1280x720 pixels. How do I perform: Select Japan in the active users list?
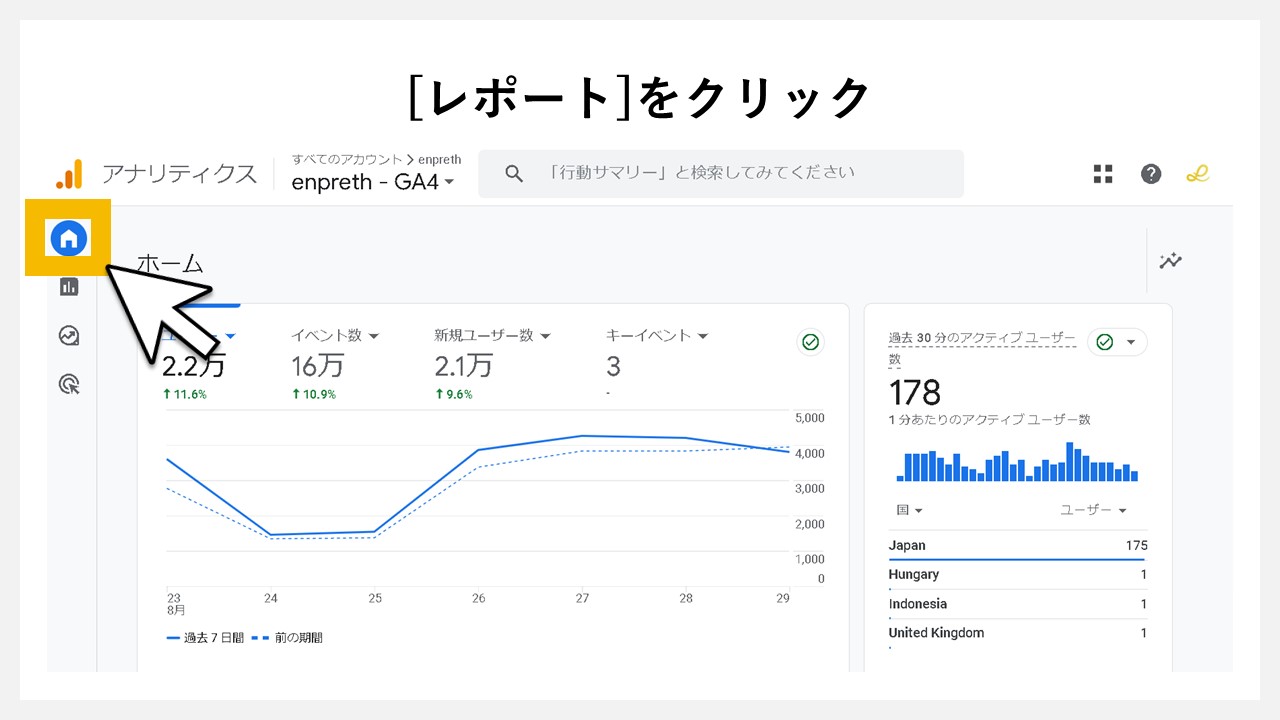coord(906,545)
